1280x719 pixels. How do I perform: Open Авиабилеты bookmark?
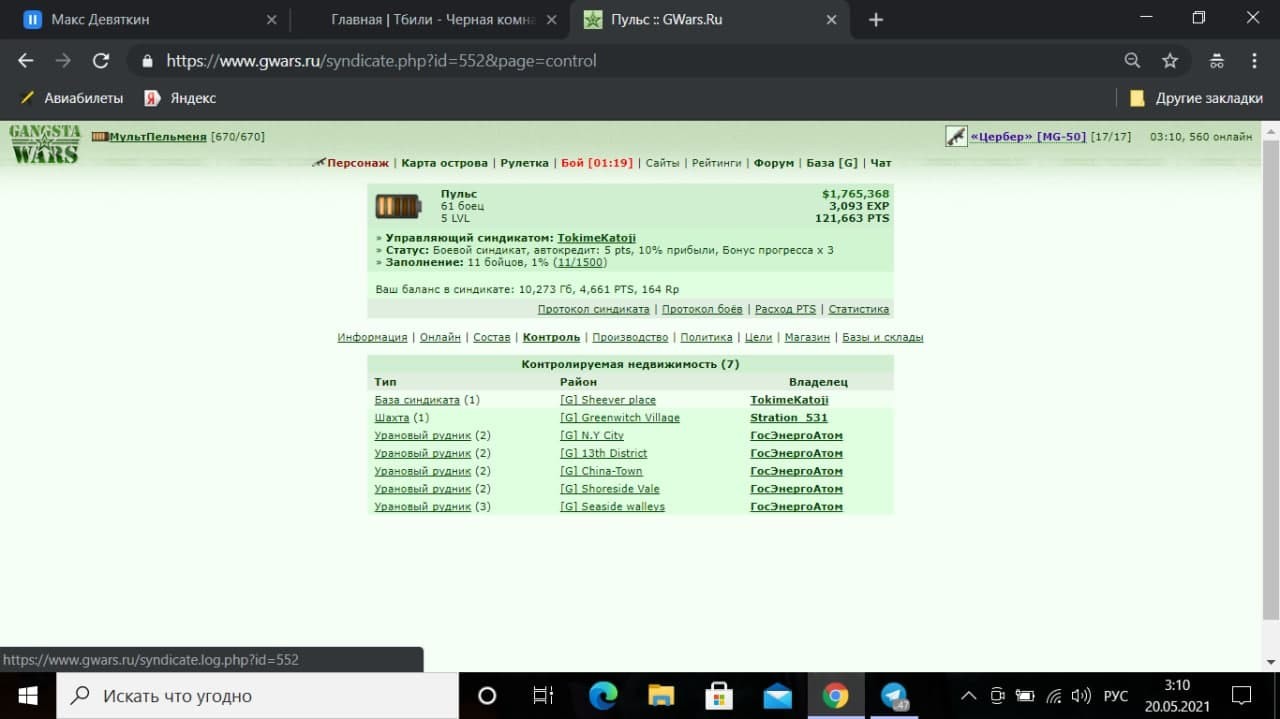(x=71, y=98)
